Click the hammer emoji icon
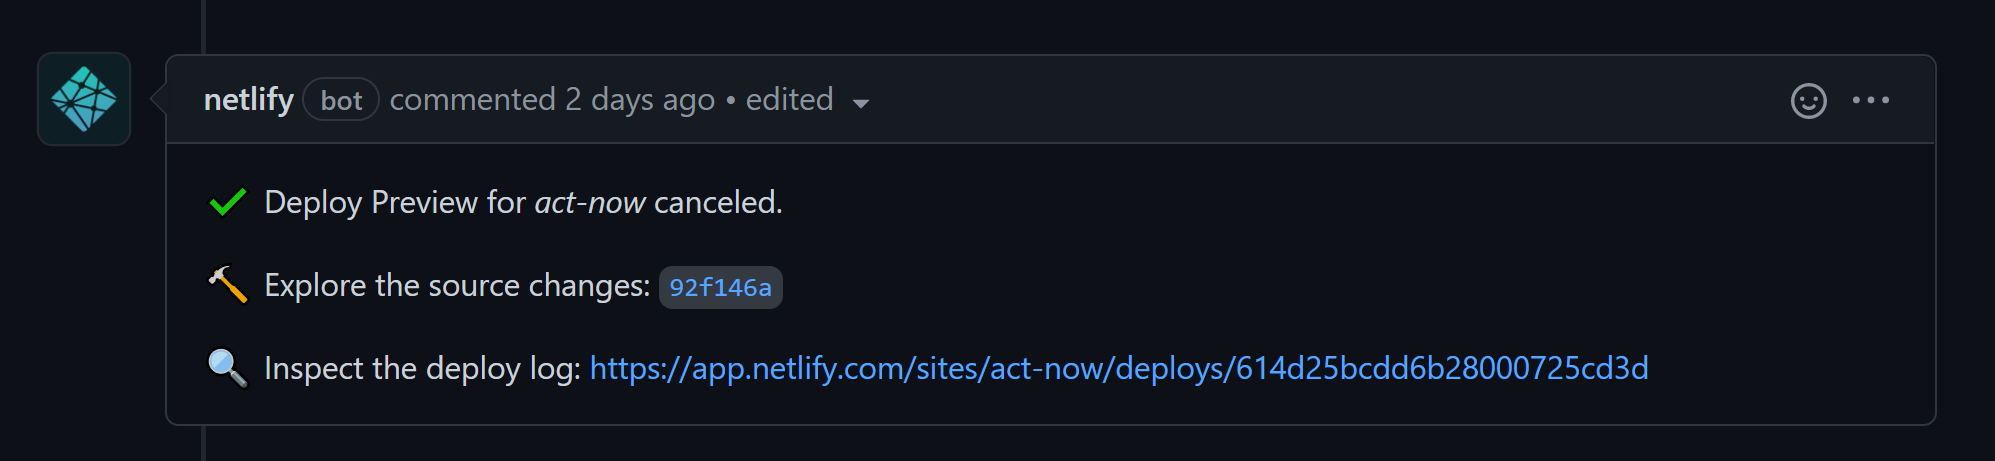 tap(228, 285)
